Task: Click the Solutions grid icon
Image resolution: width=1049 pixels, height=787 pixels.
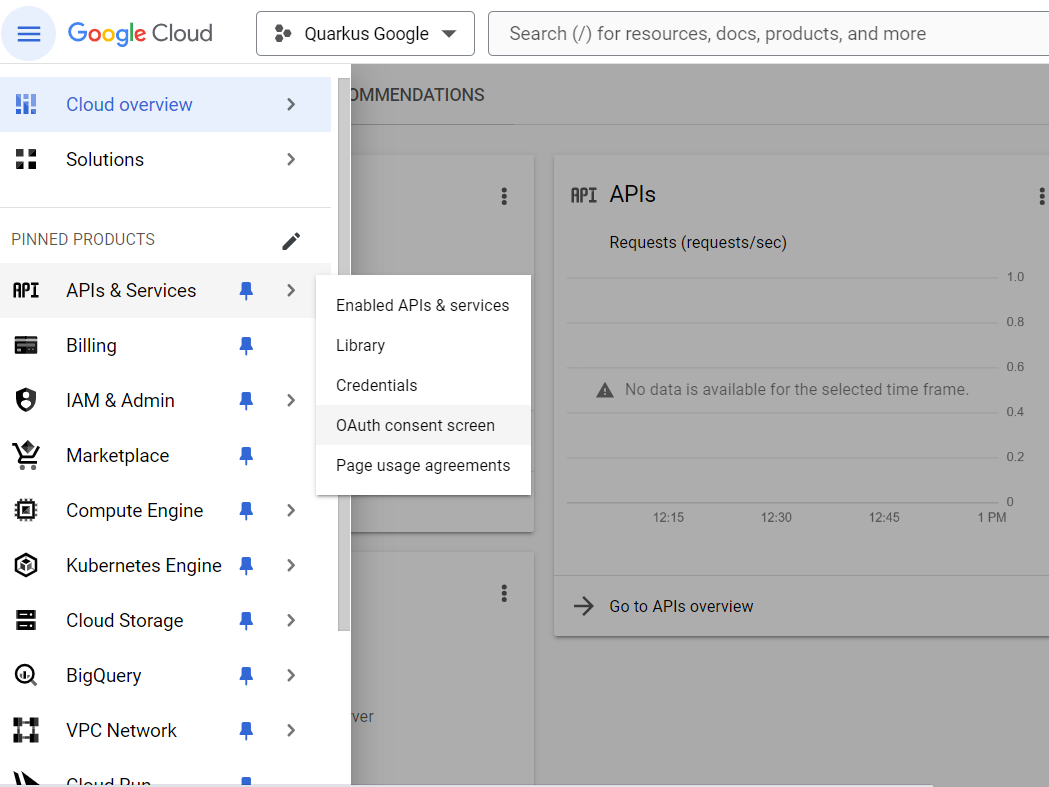Action: point(26,159)
